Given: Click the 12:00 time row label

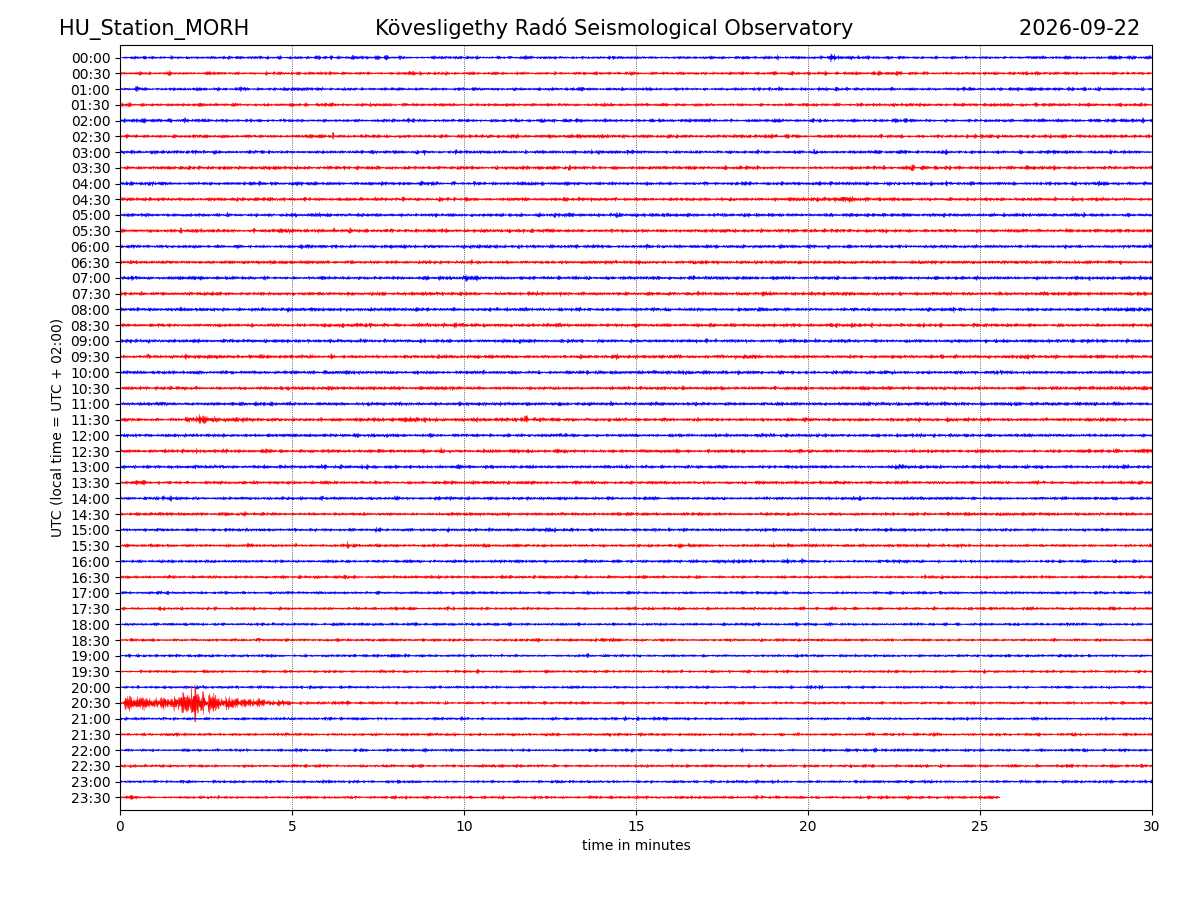Looking at the screenshot, I should pyautogui.click(x=91, y=436).
